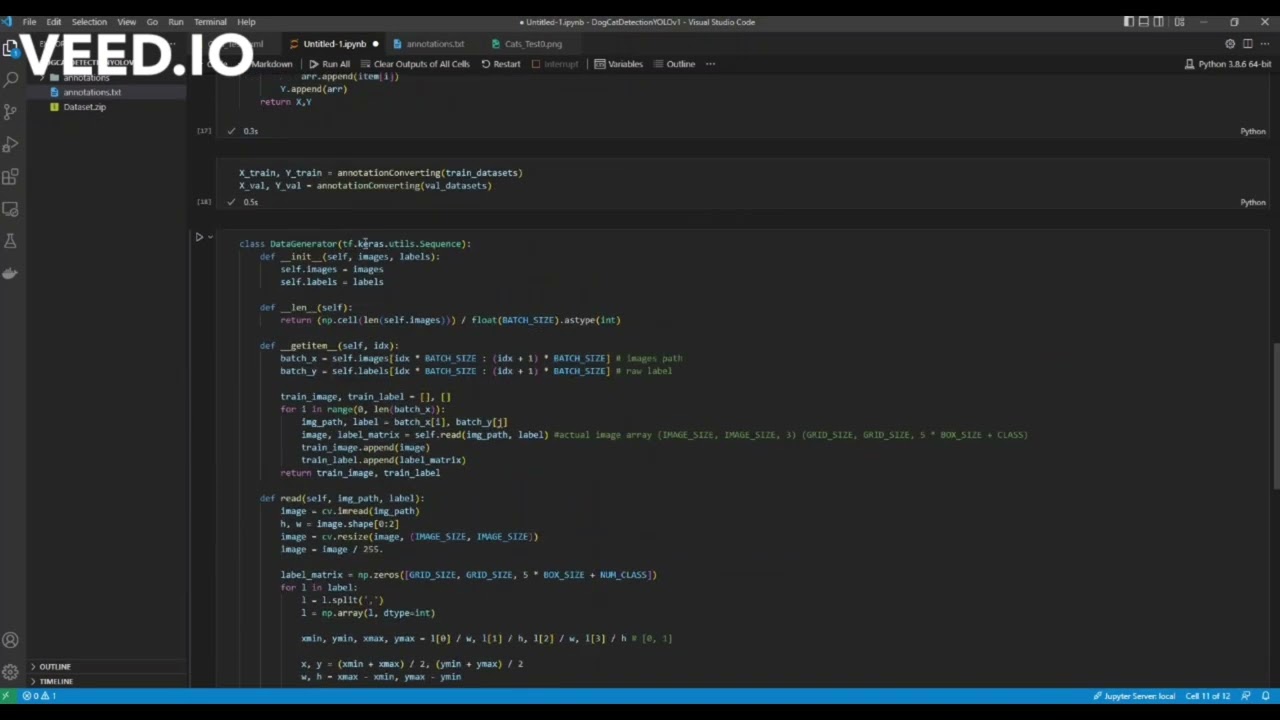Switch to Untitled-1.ipynb tab
This screenshot has height=720, width=1280.
coord(334,44)
